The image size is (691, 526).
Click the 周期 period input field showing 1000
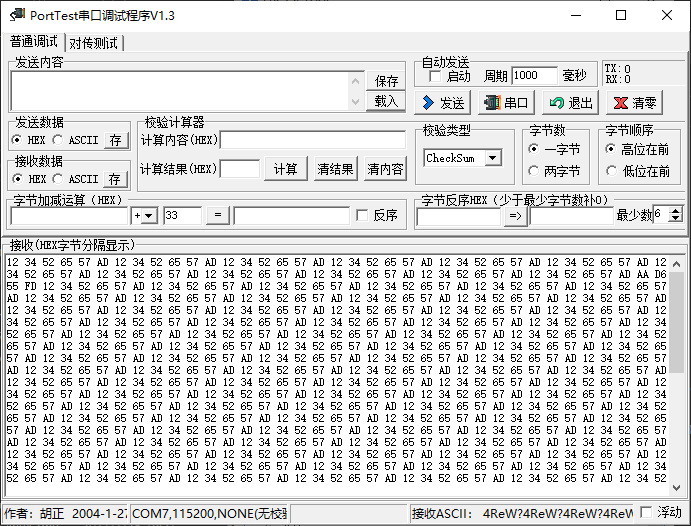(535, 76)
